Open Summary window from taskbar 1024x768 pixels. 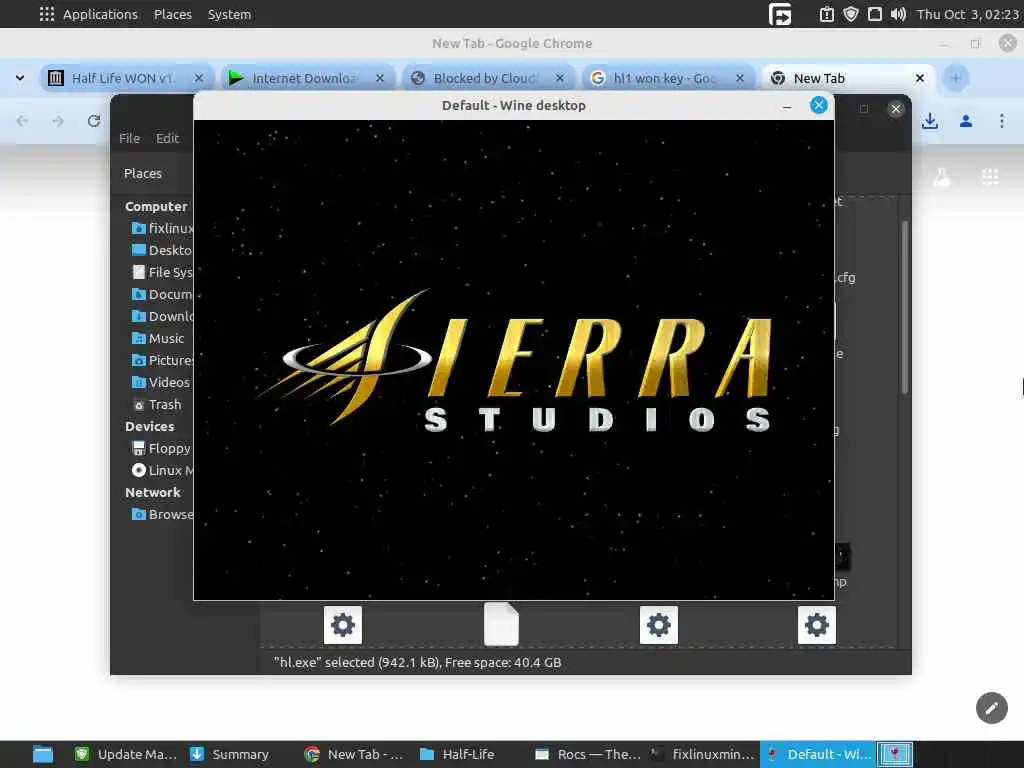click(x=230, y=754)
